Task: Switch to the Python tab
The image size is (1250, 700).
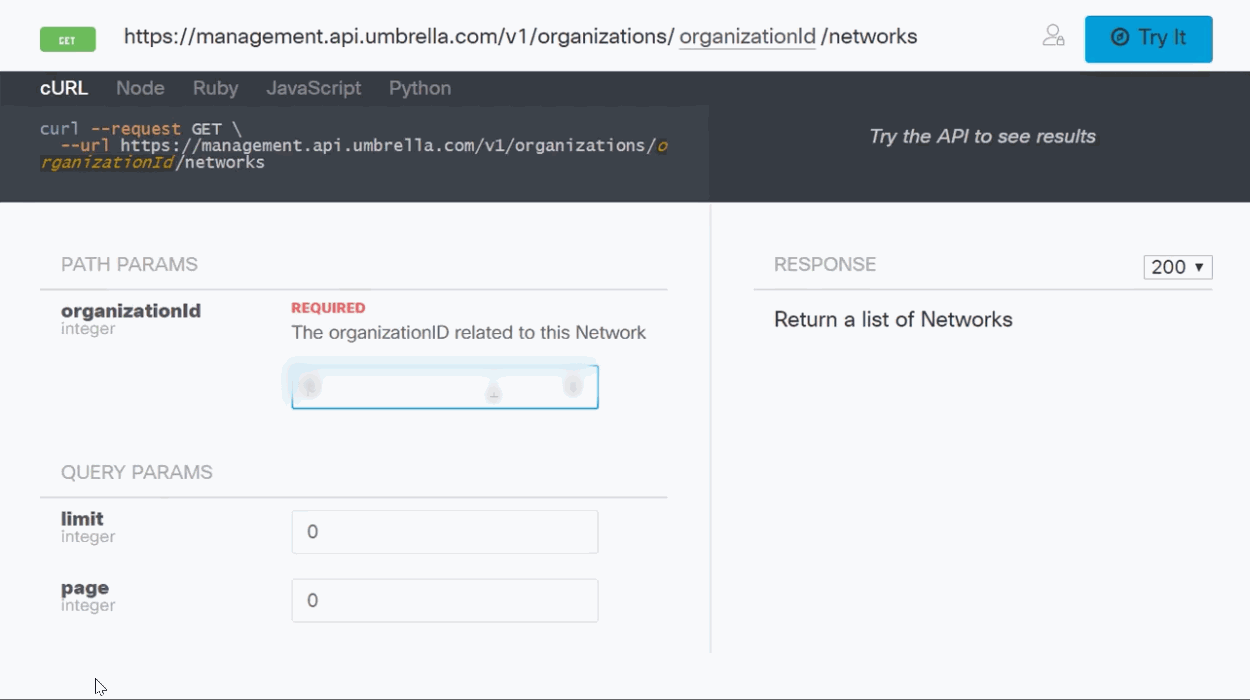Action: [420, 88]
